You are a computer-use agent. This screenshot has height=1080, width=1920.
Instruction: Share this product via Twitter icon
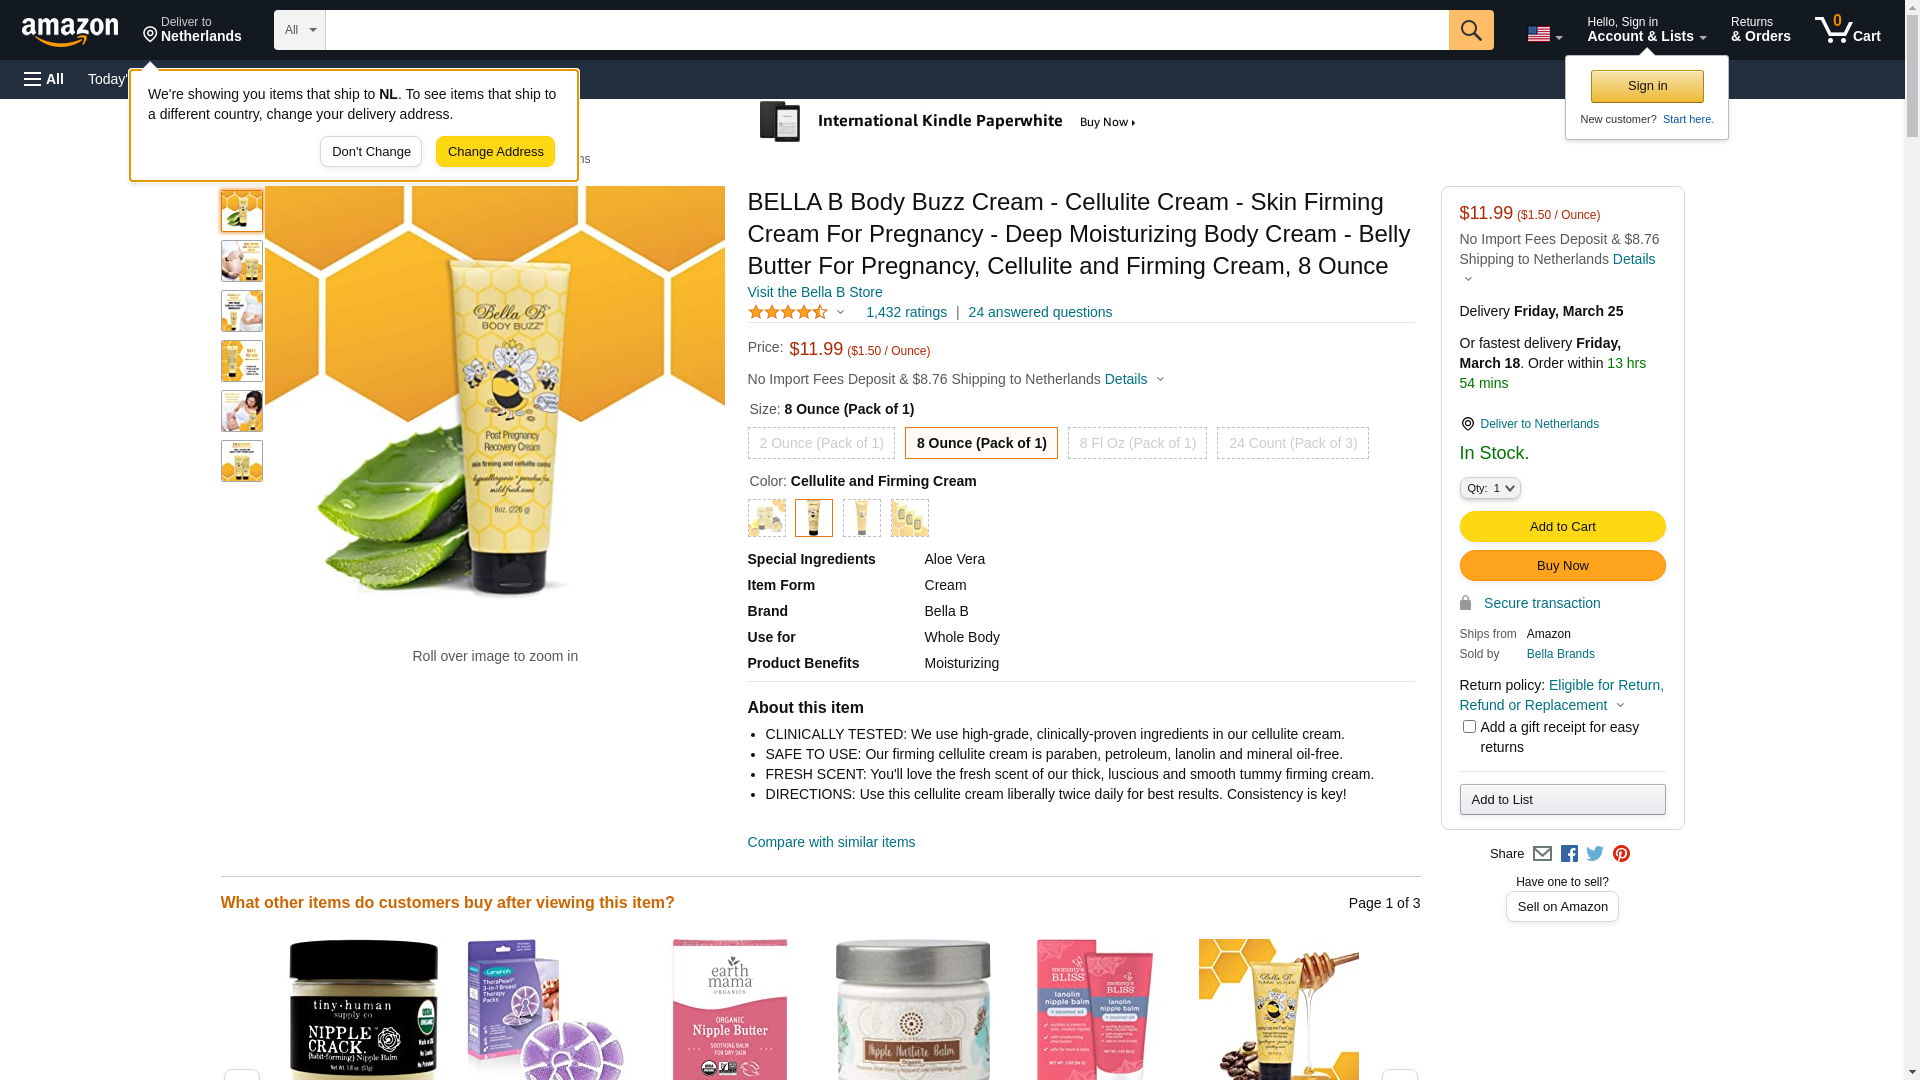pos(1595,854)
